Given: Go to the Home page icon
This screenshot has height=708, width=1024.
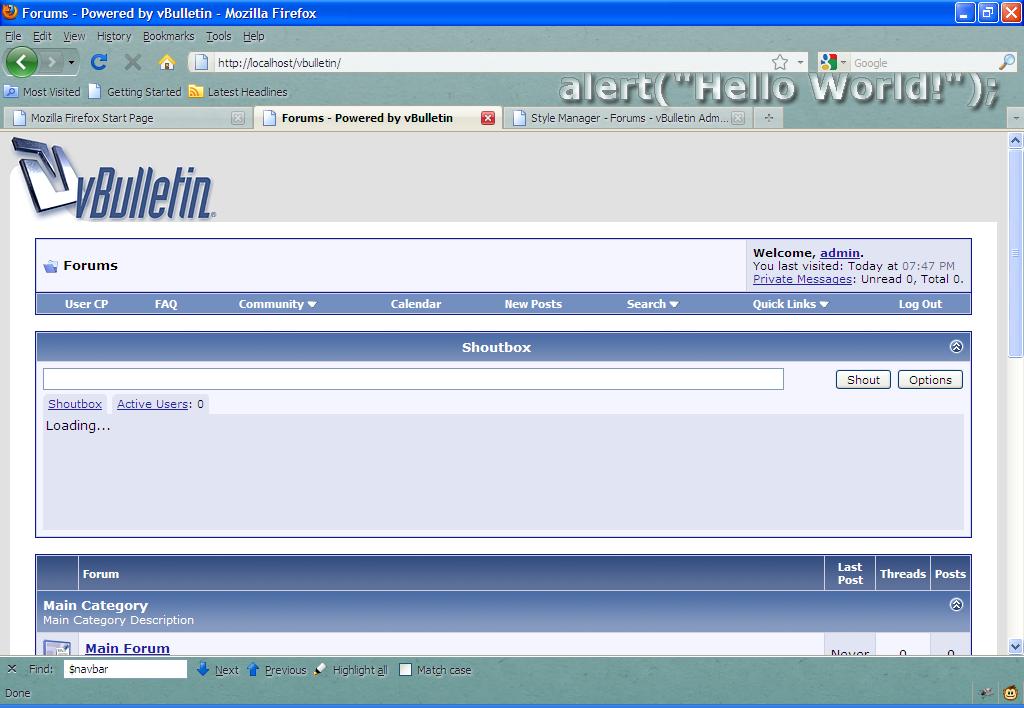Looking at the screenshot, I should coord(167,62).
